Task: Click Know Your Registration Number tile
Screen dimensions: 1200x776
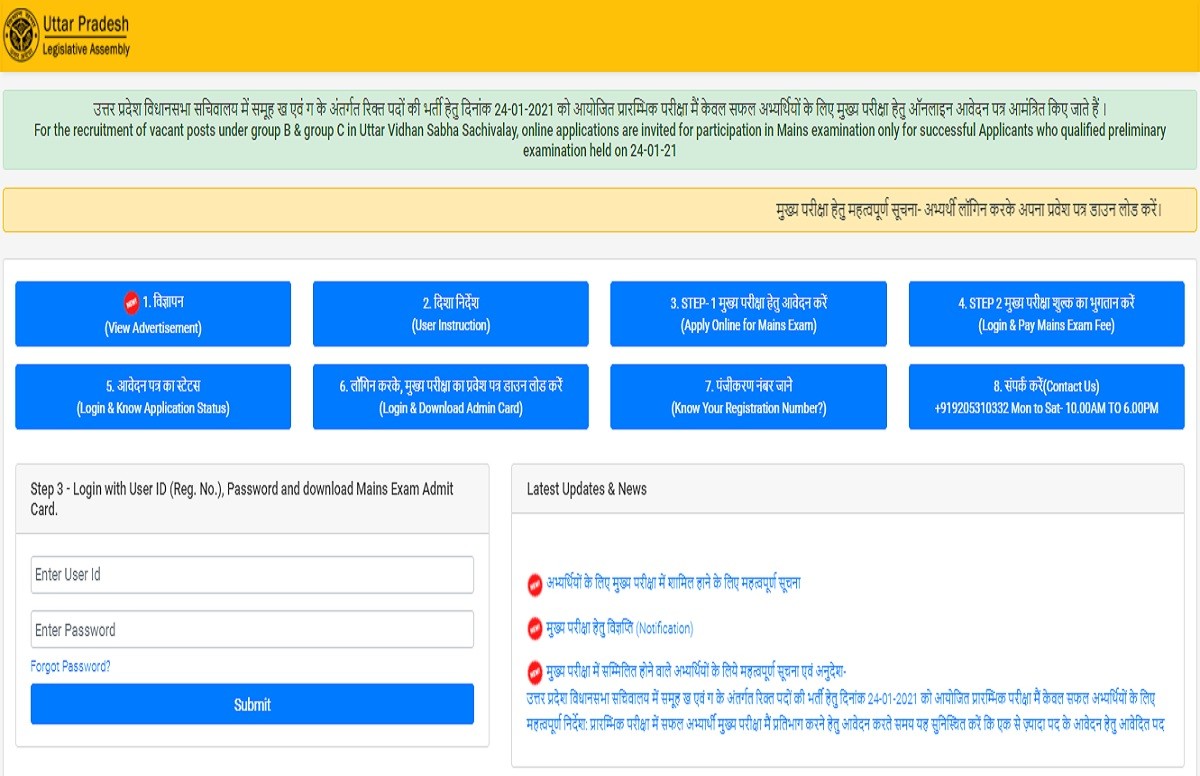Action: coord(748,397)
